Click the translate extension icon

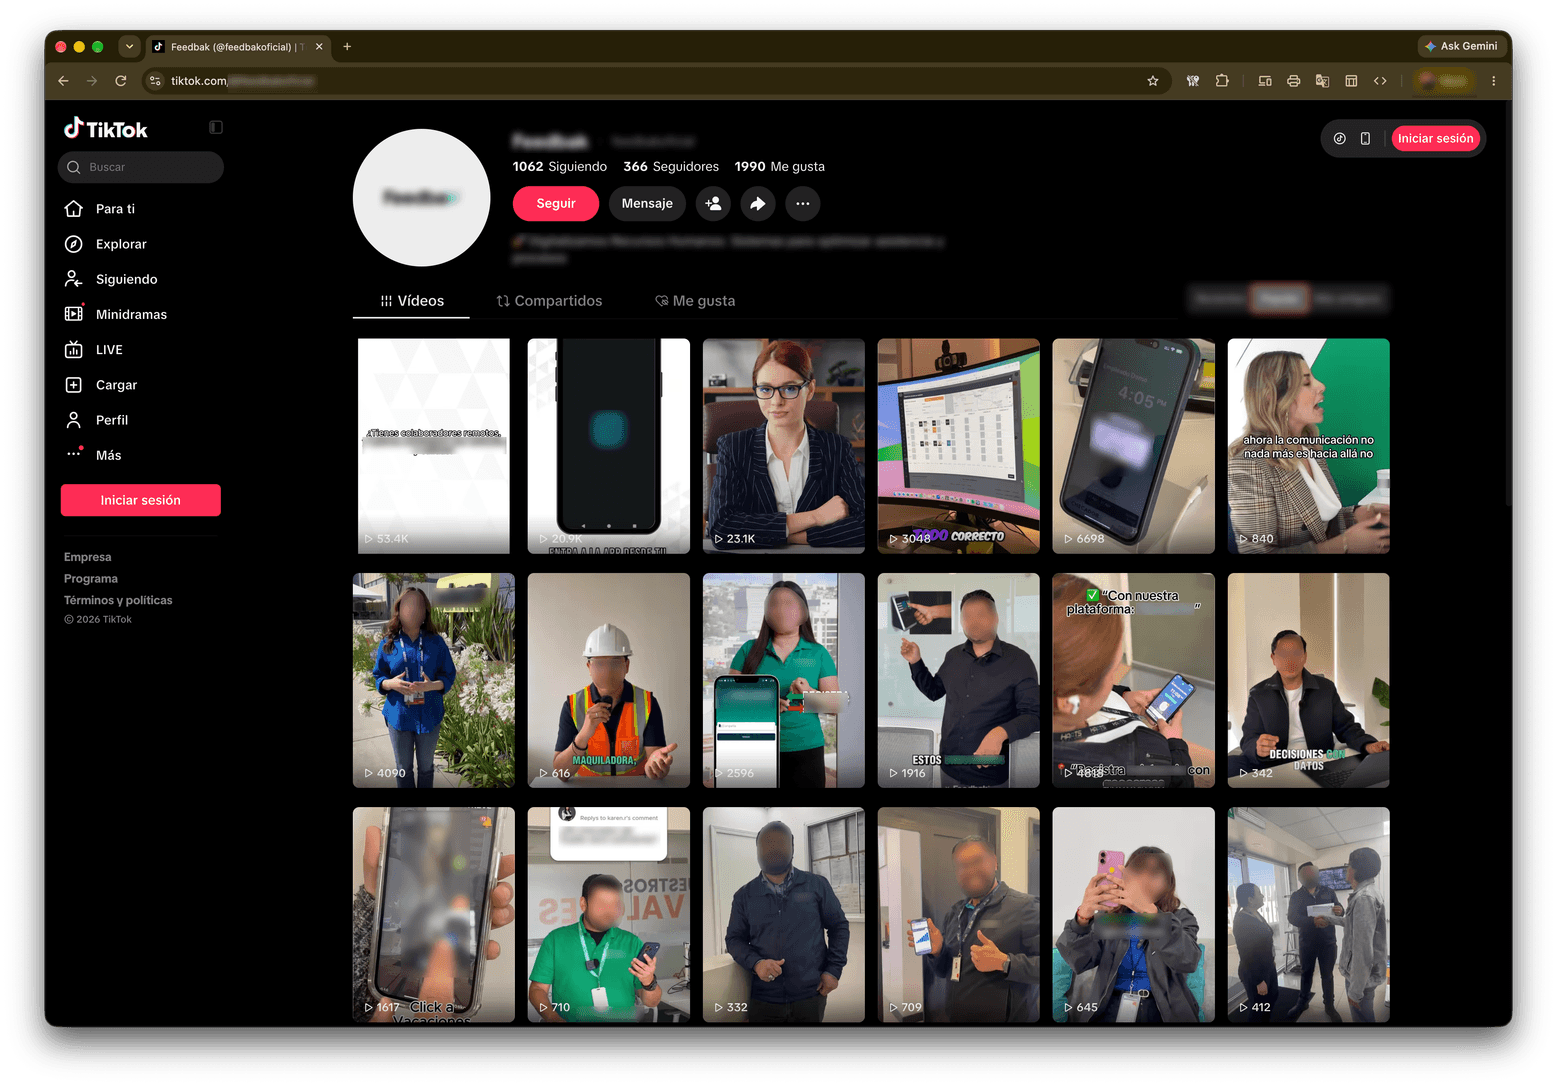1322,81
